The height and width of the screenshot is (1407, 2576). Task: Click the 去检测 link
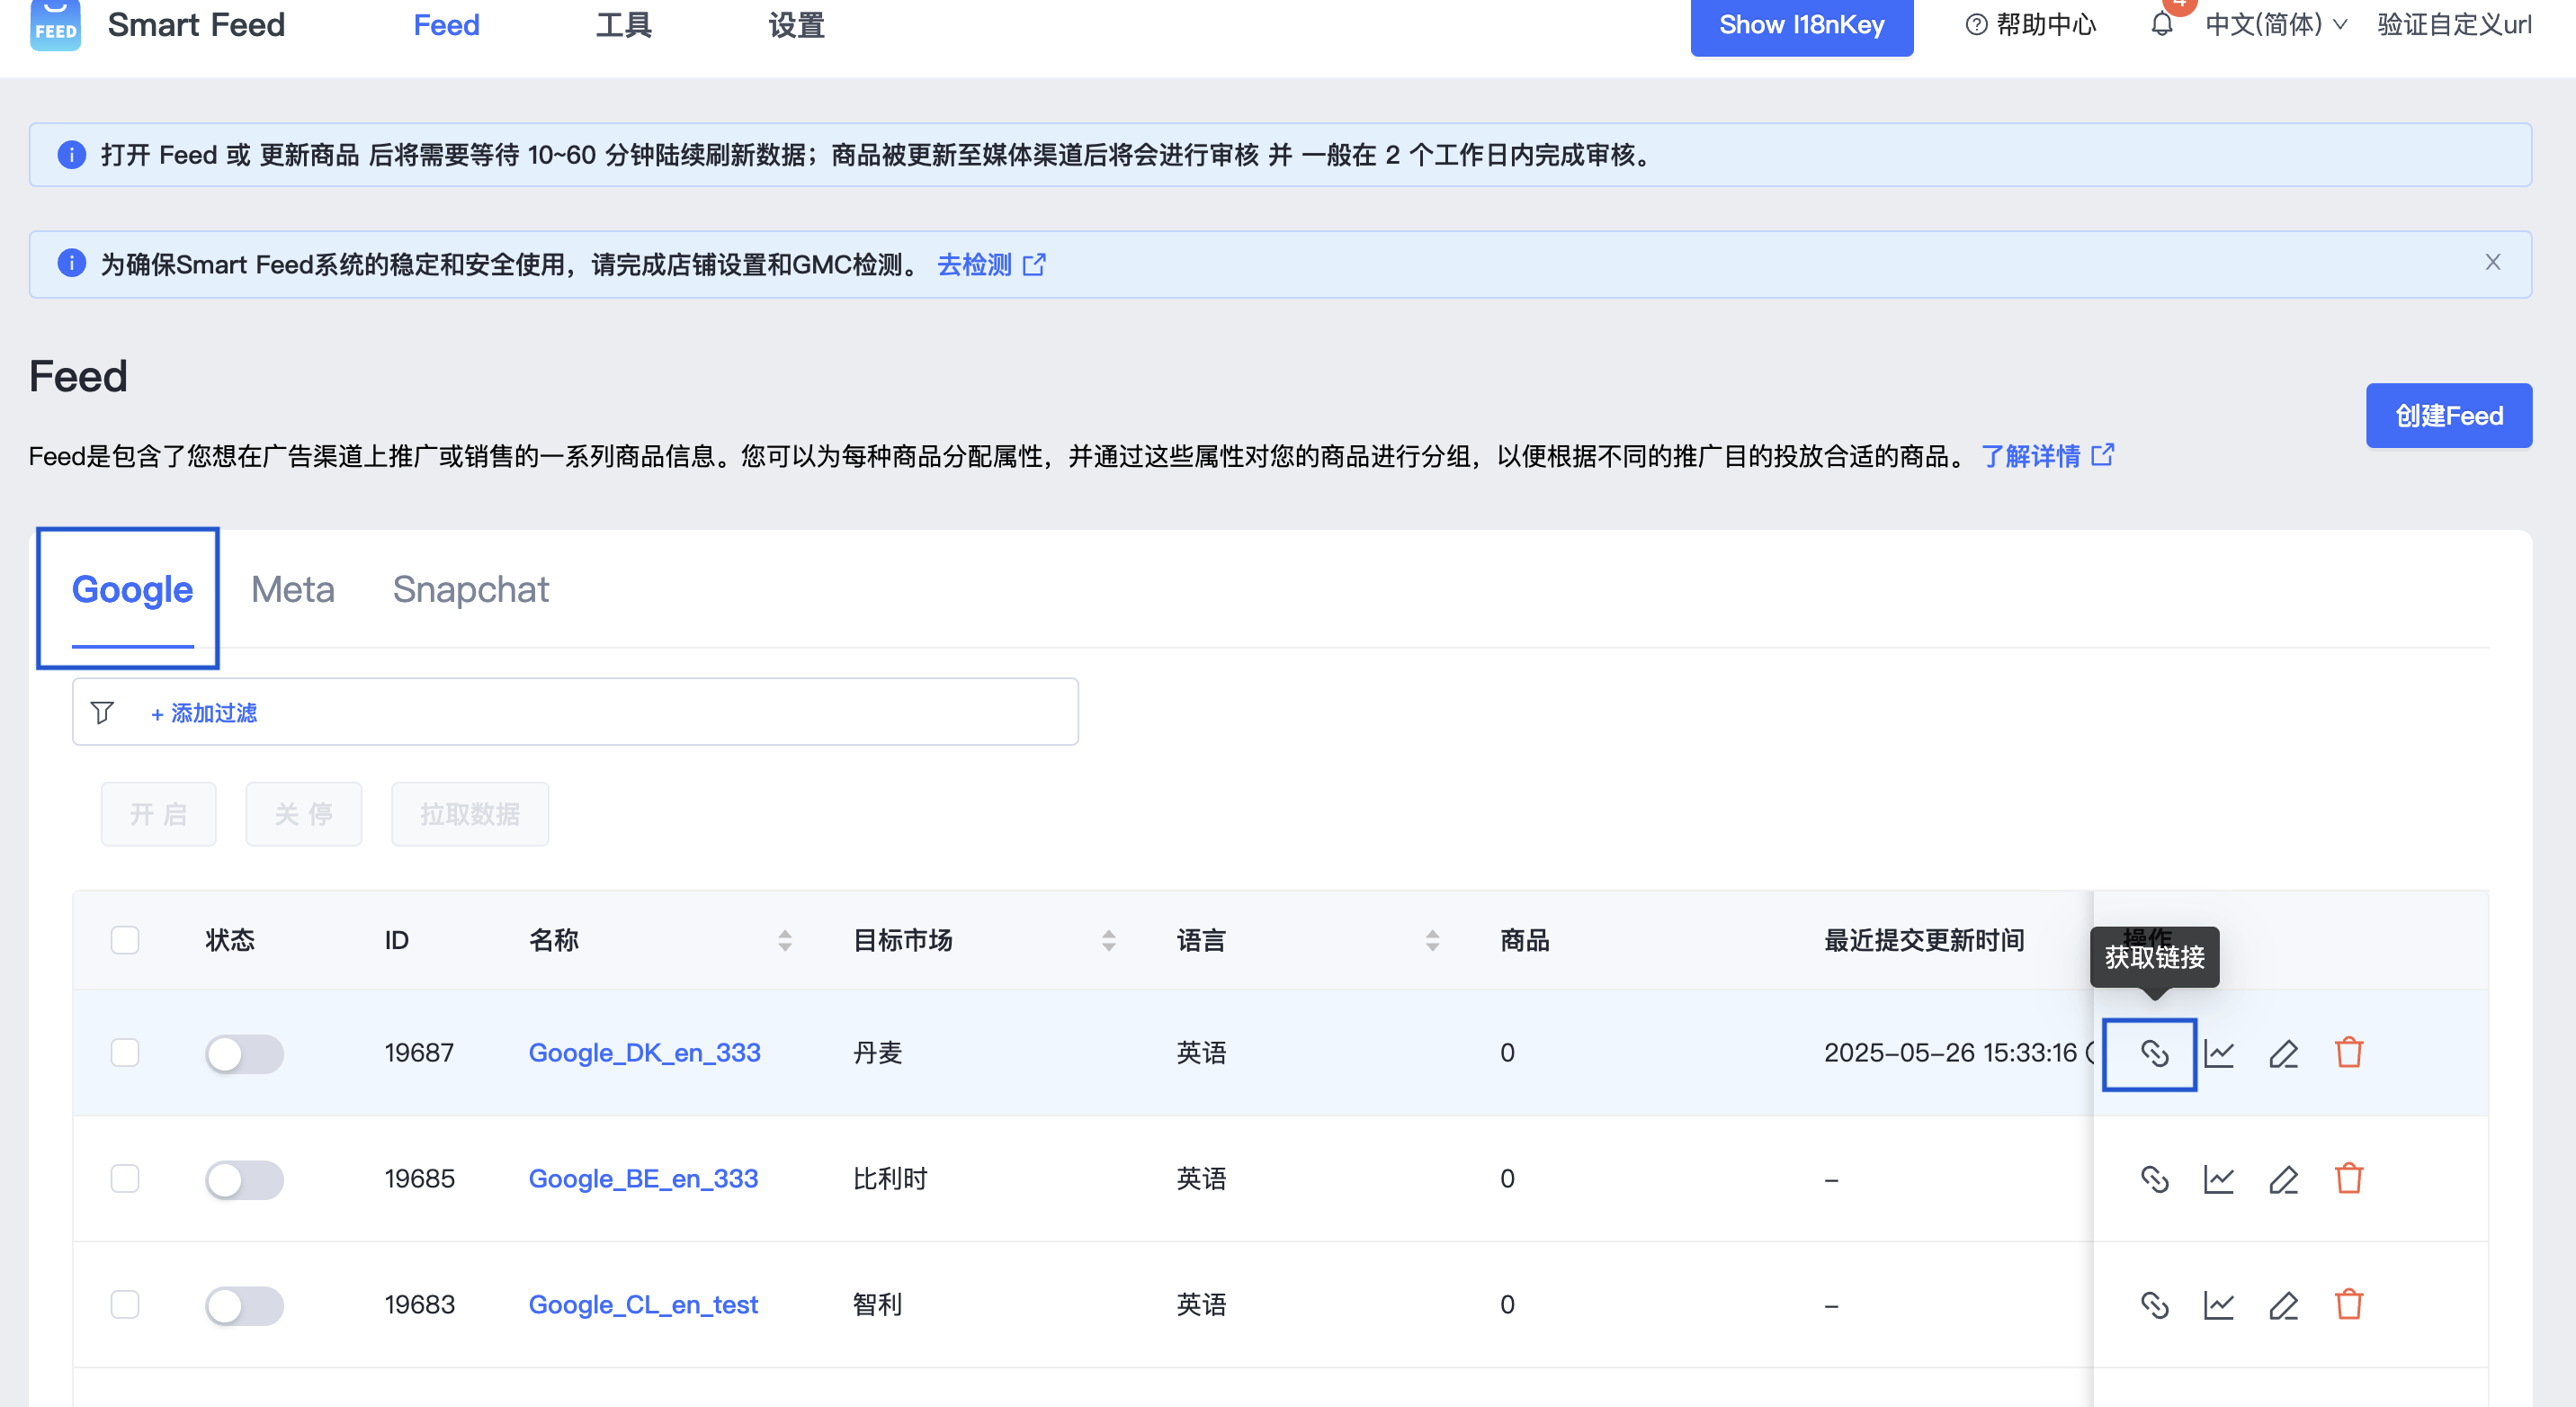tap(991, 264)
